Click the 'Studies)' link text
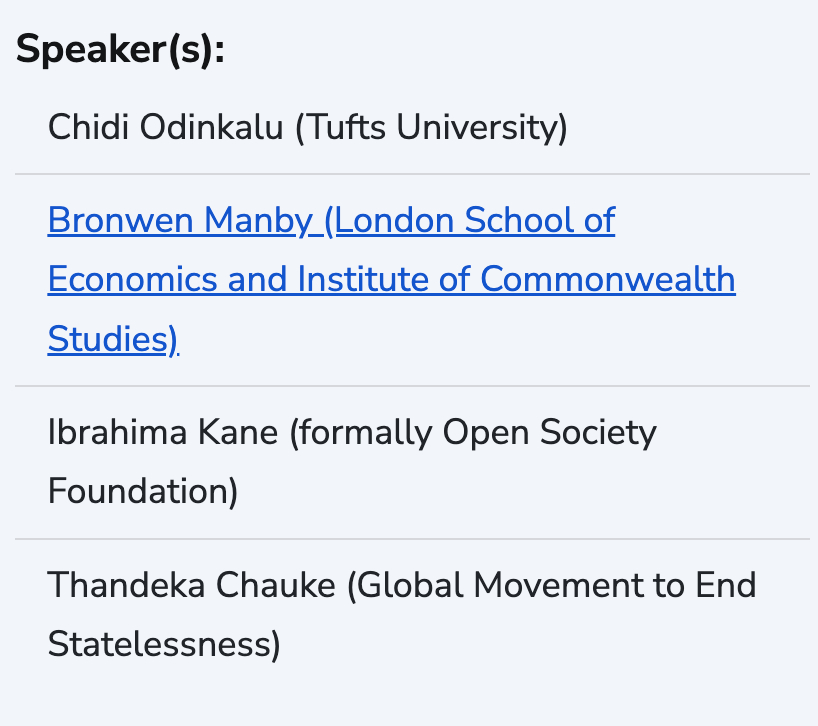Image resolution: width=818 pixels, height=726 pixels. click(112, 340)
